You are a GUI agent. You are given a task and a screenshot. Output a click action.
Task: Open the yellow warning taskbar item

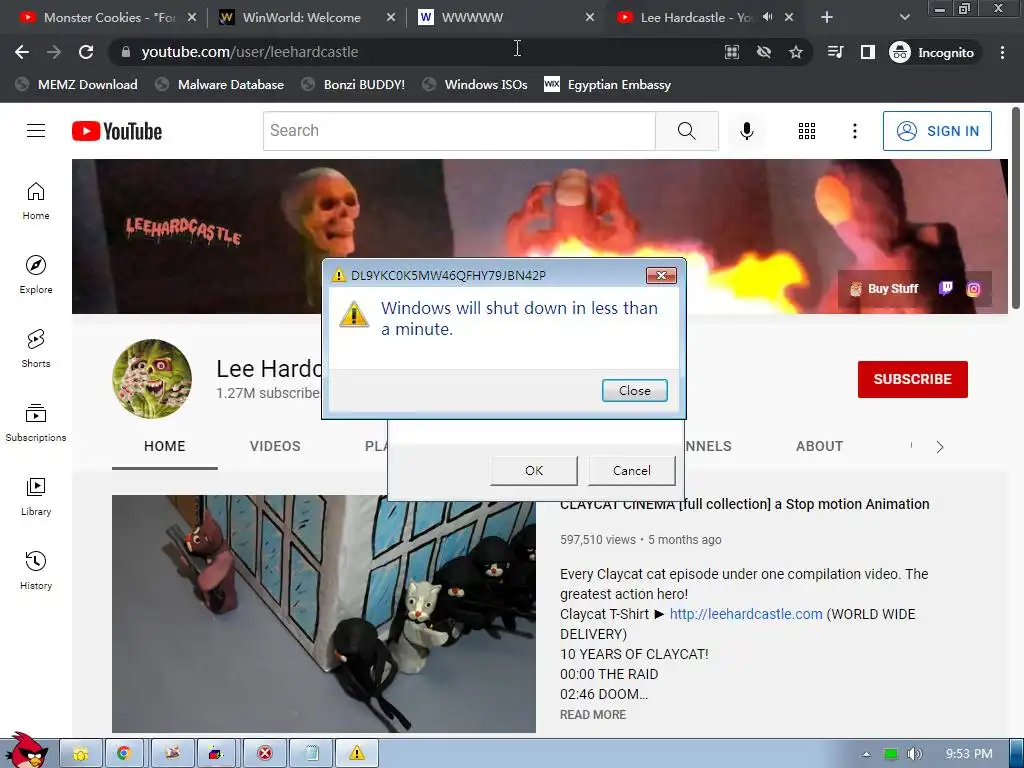coord(357,754)
